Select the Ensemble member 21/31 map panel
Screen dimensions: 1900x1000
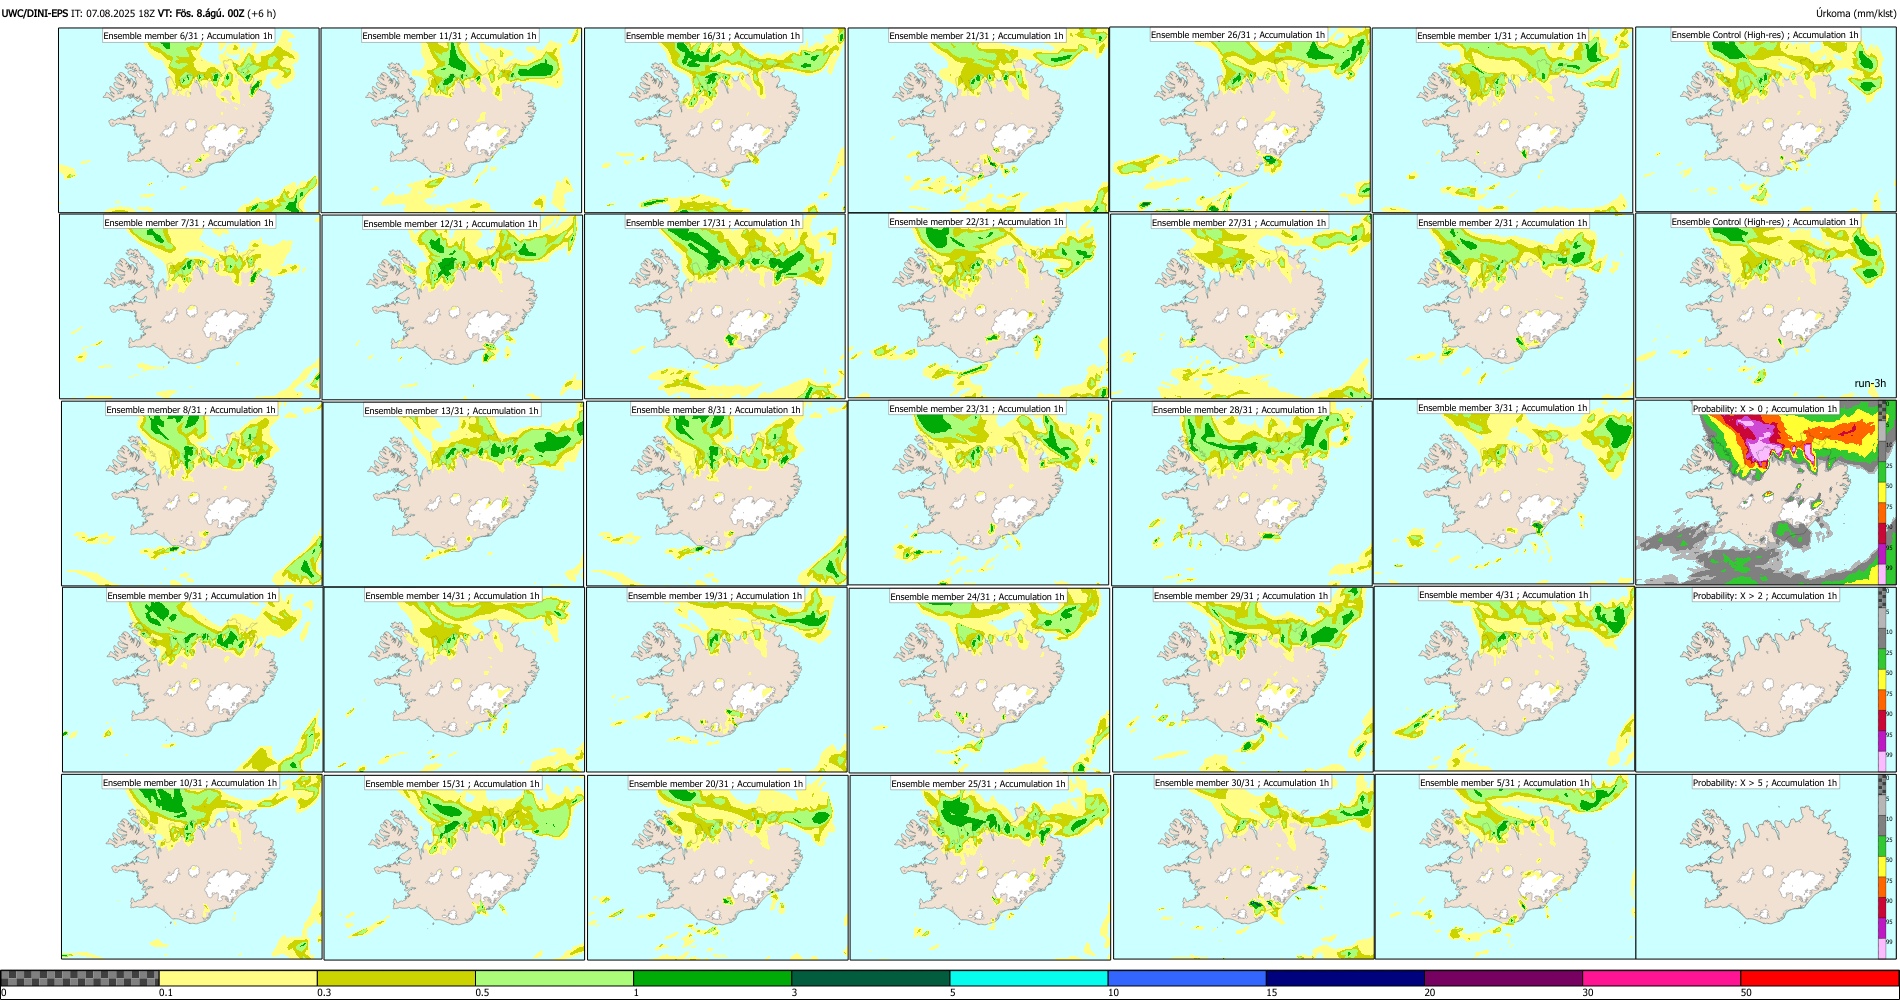(978, 120)
